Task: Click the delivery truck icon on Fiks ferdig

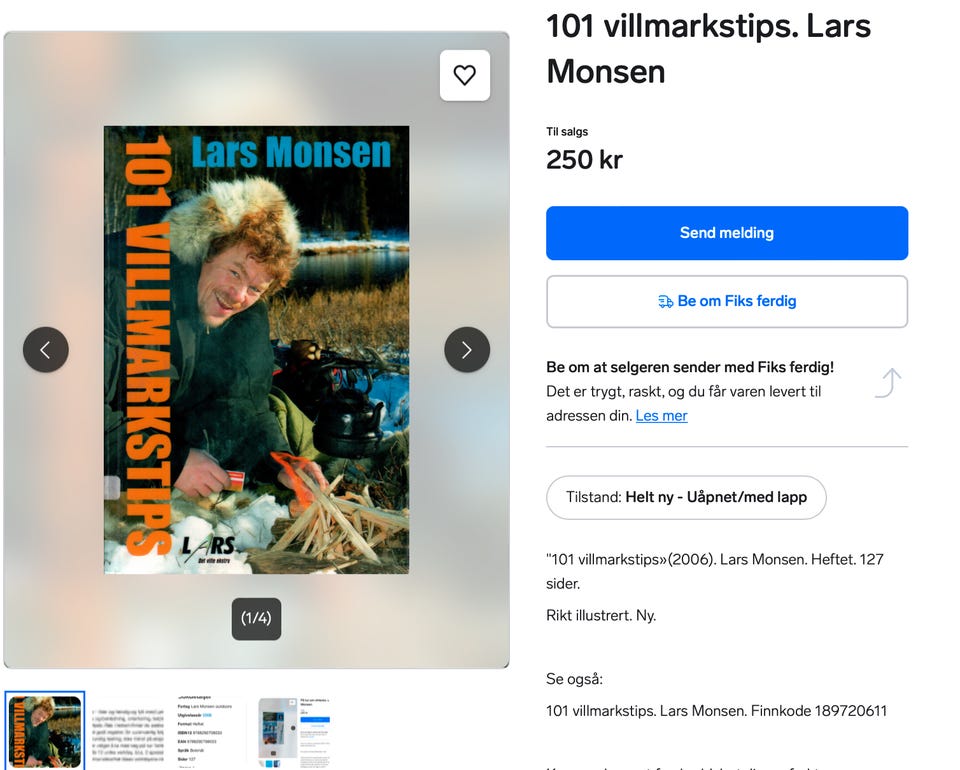Action: coord(666,301)
